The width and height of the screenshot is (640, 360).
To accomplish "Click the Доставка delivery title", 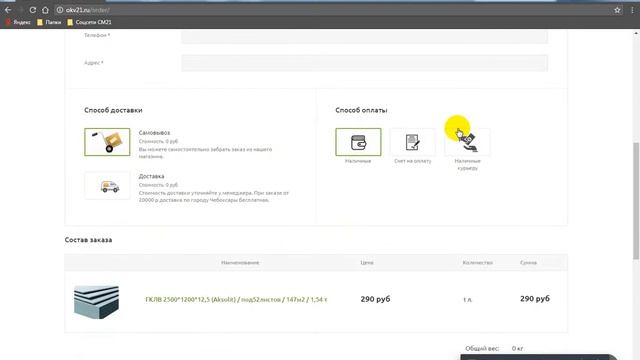I will pyautogui.click(x=151, y=176).
